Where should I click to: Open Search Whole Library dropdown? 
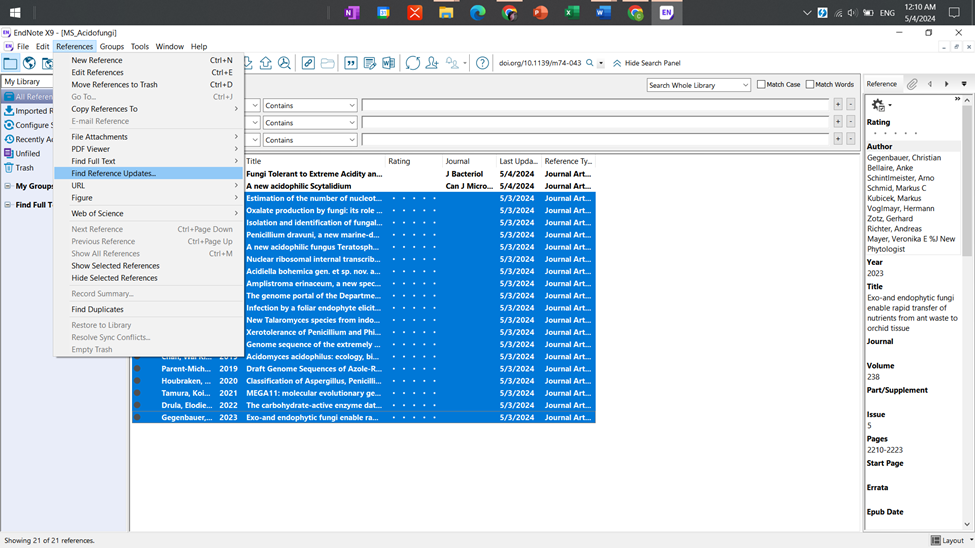tap(698, 85)
